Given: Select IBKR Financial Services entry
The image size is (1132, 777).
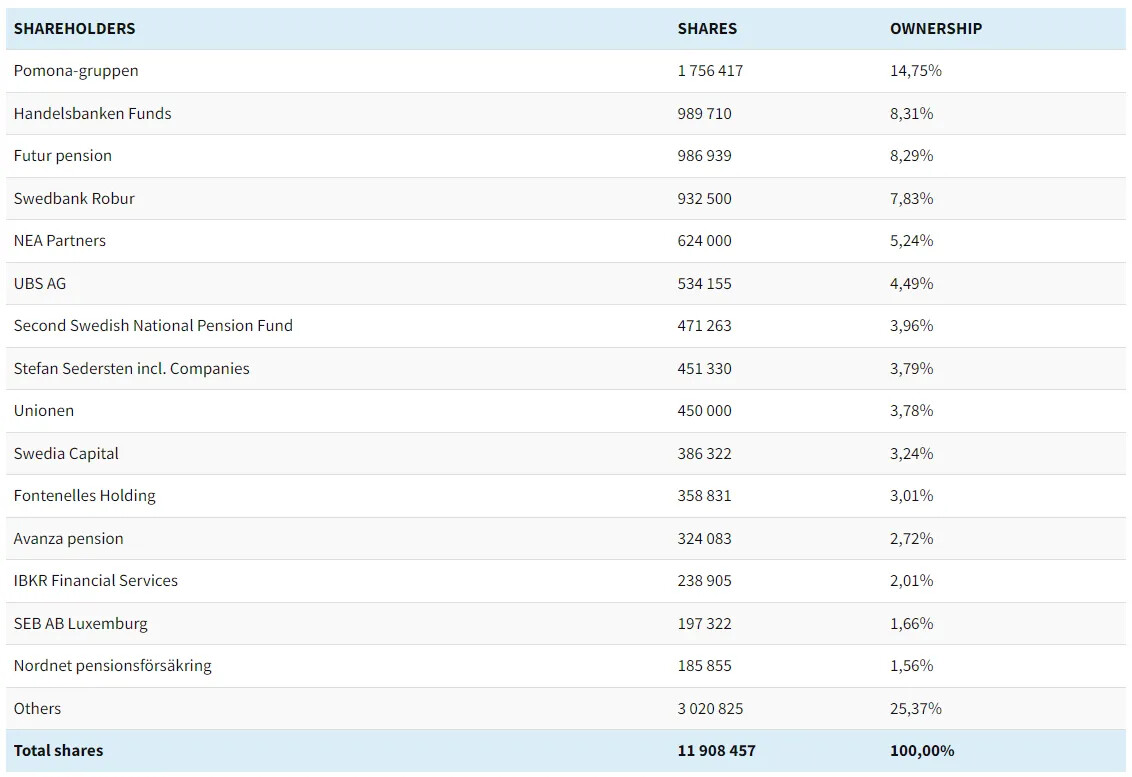Looking at the screenshot, I should (96, 581).
